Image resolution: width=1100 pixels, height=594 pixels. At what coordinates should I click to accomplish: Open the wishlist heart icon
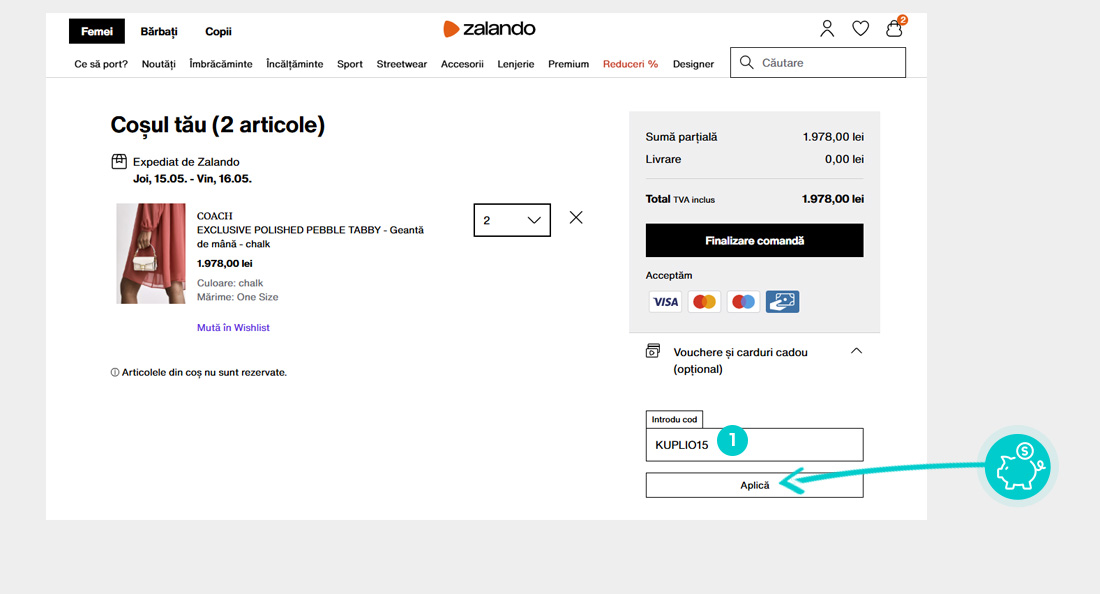tap(860, 29)
